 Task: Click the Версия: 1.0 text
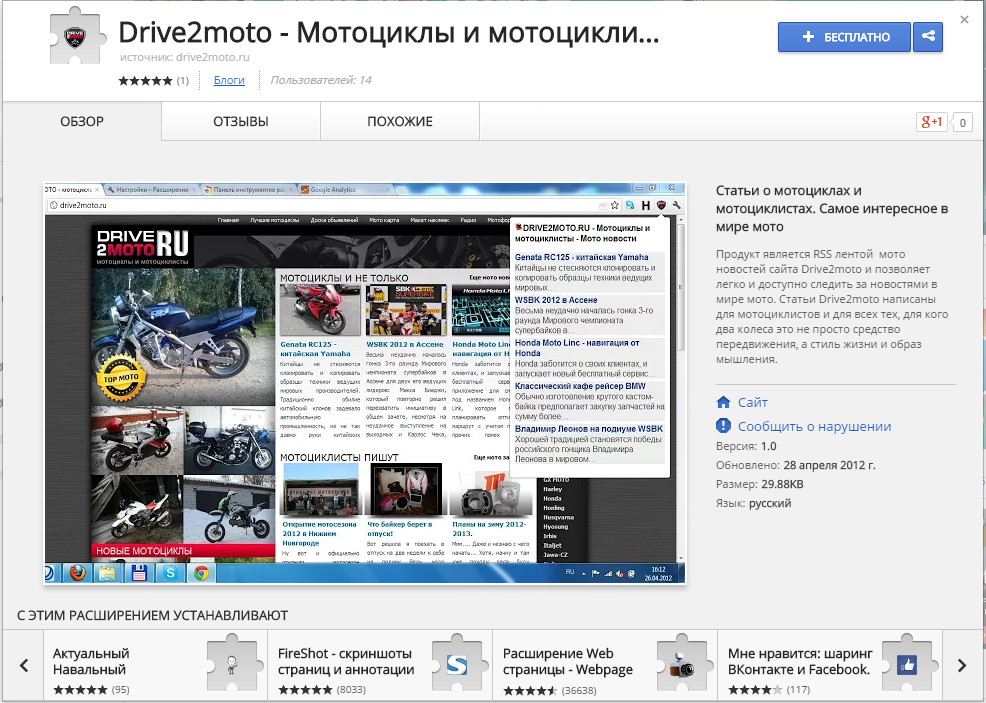(x=746, y=446)
